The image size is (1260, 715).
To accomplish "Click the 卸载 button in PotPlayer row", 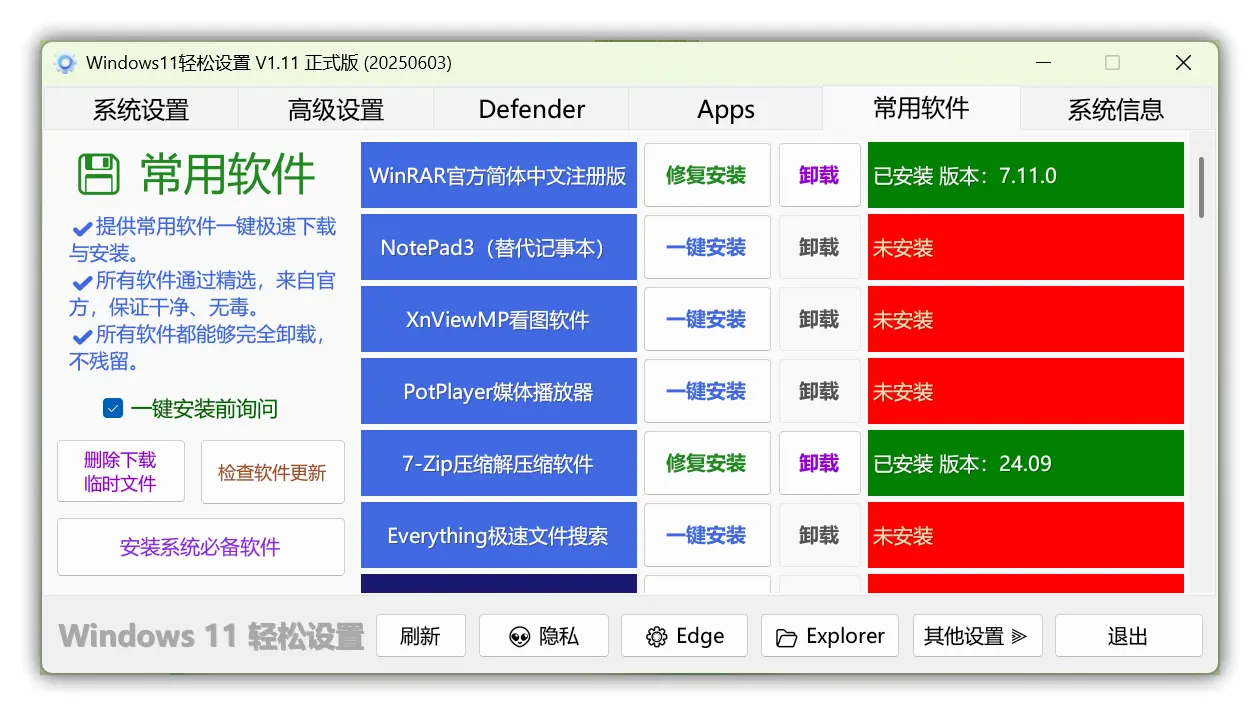I will click(819, 391).
